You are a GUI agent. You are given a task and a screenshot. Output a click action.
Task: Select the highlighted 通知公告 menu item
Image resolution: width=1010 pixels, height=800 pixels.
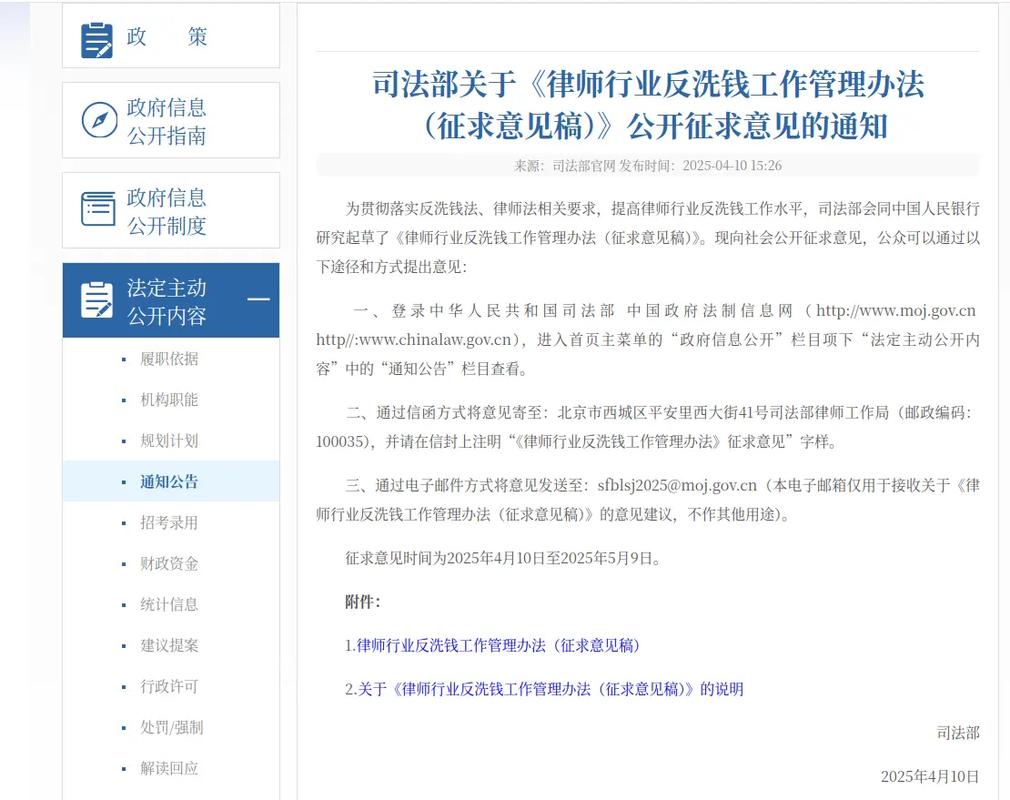pos(169,481)
